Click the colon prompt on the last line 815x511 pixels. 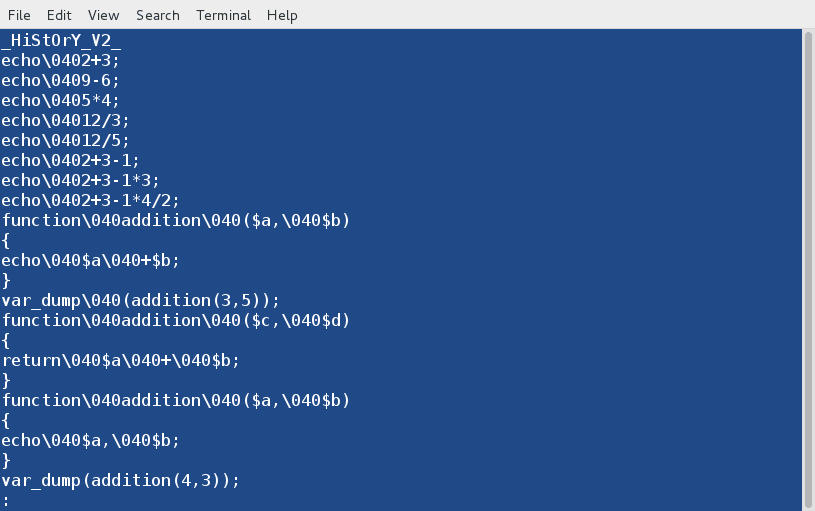[x=5, y=500]
